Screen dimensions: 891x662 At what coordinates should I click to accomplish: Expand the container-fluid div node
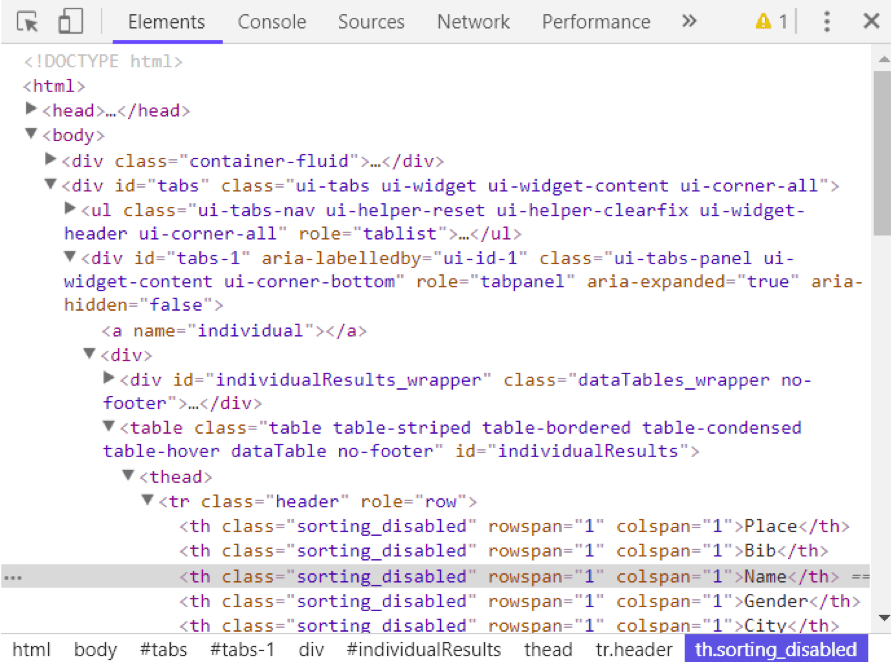tap(50, 159)
